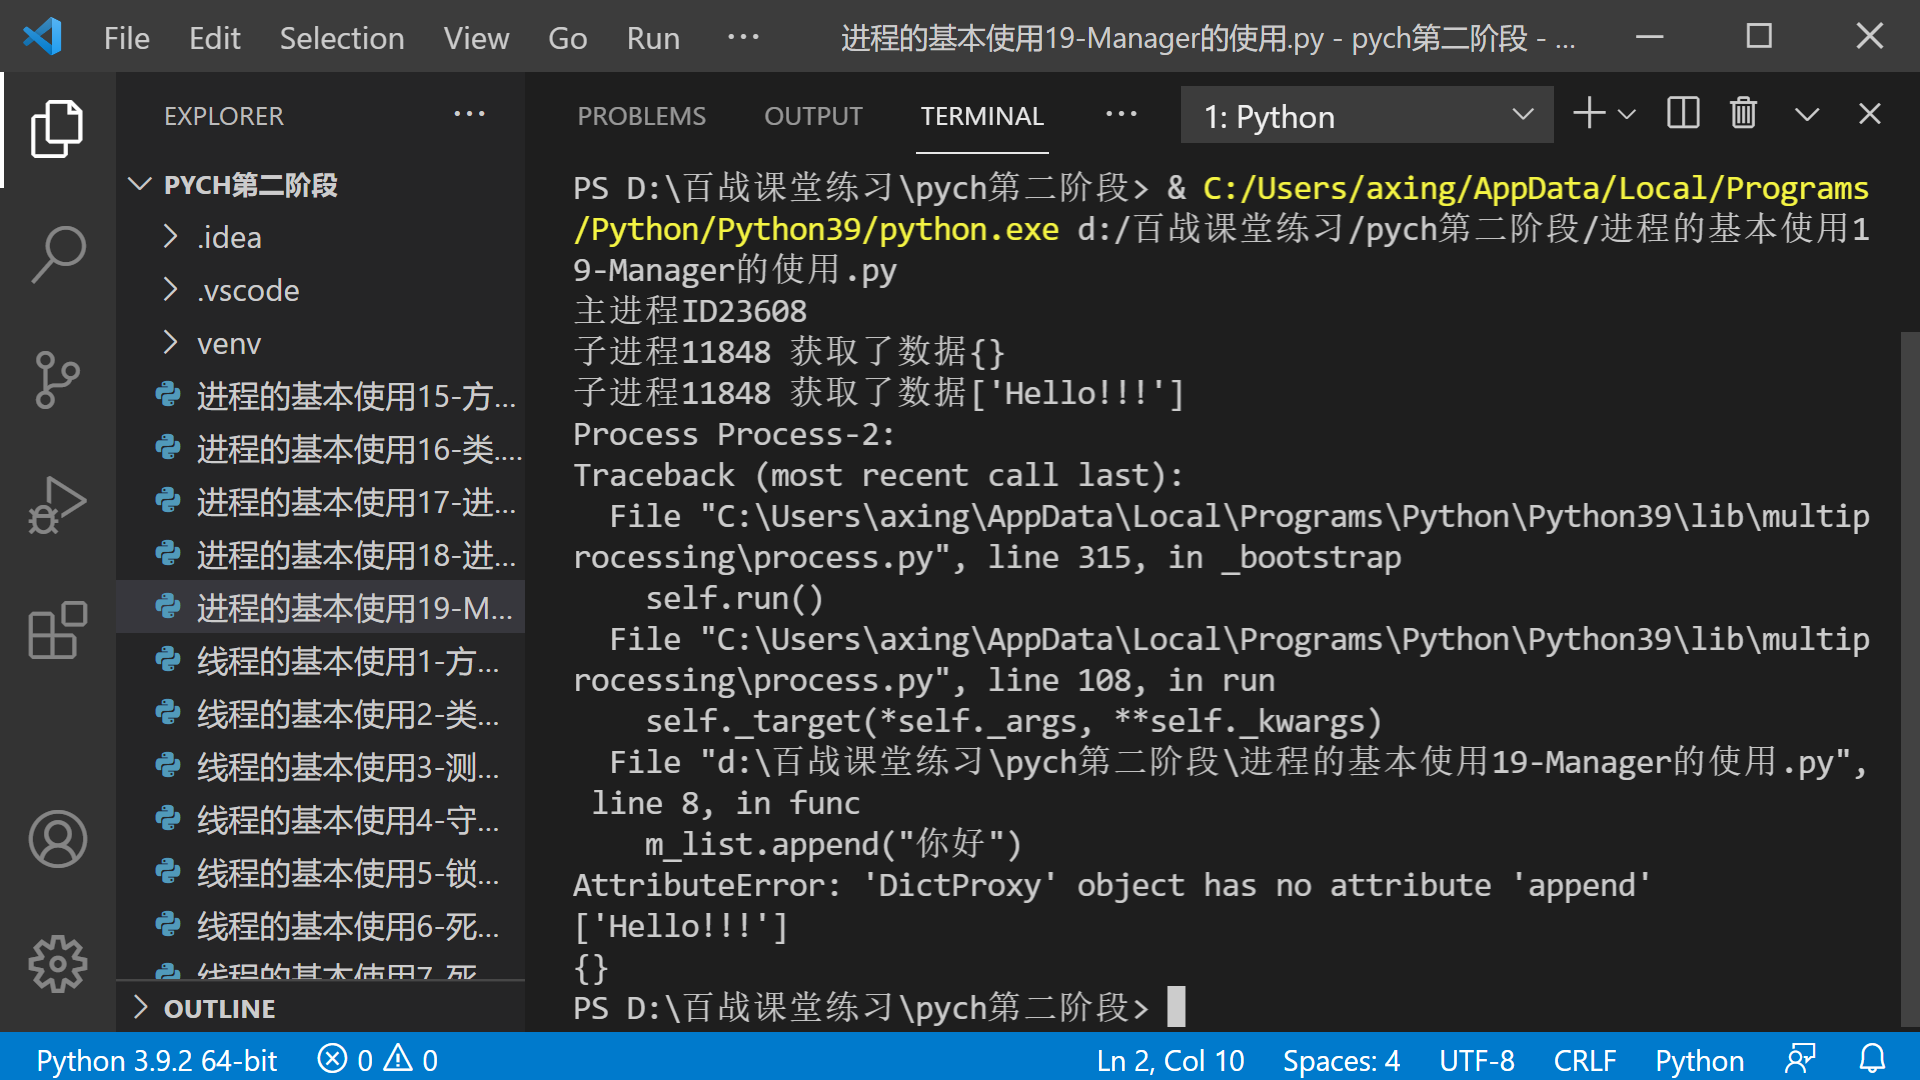Kill the terminal with trash icon

point(1743,114)
